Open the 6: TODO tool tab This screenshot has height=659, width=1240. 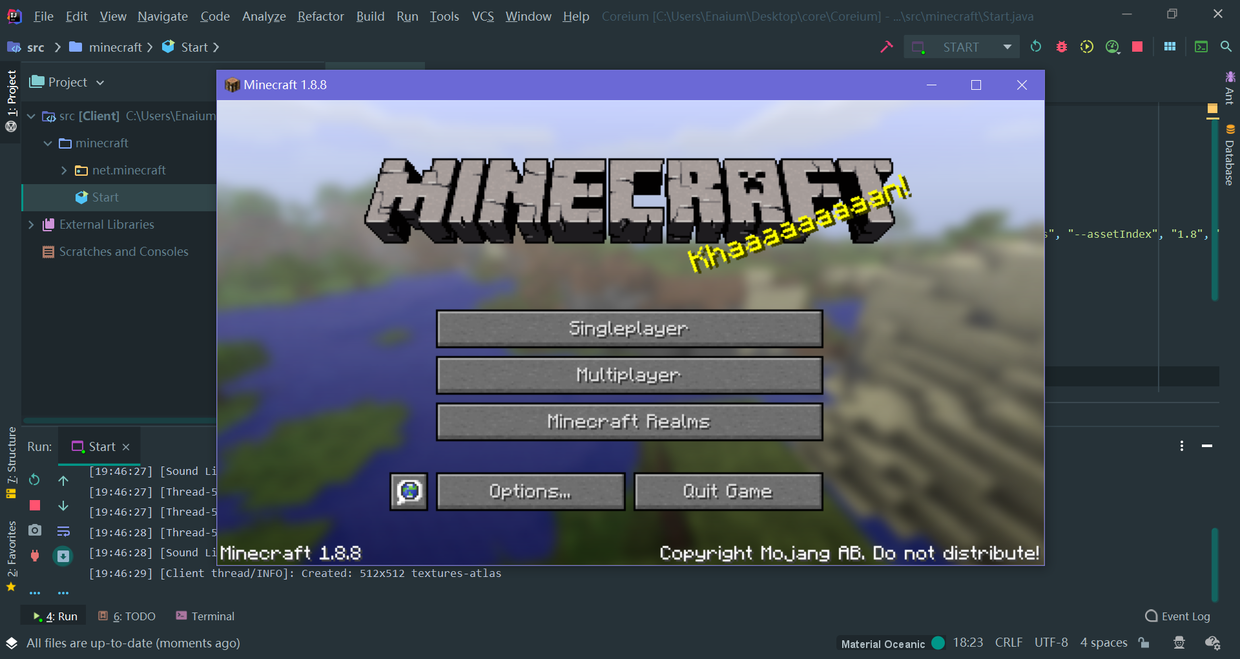click(x=126, y=616)
